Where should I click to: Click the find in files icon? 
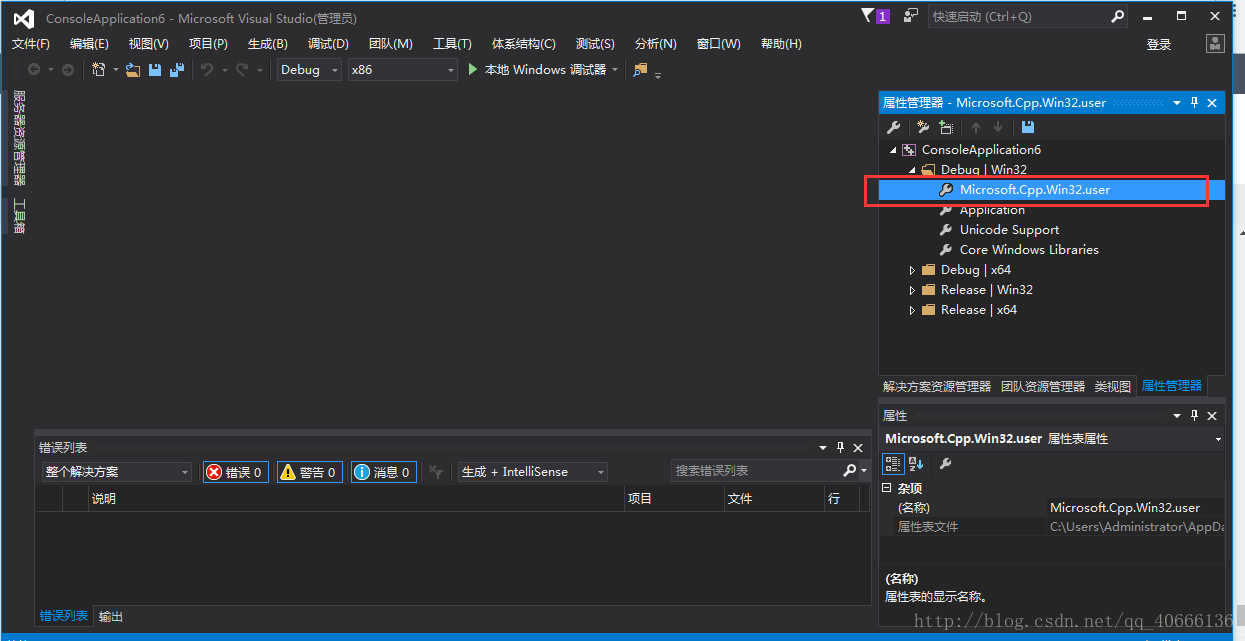pos(640,70)
